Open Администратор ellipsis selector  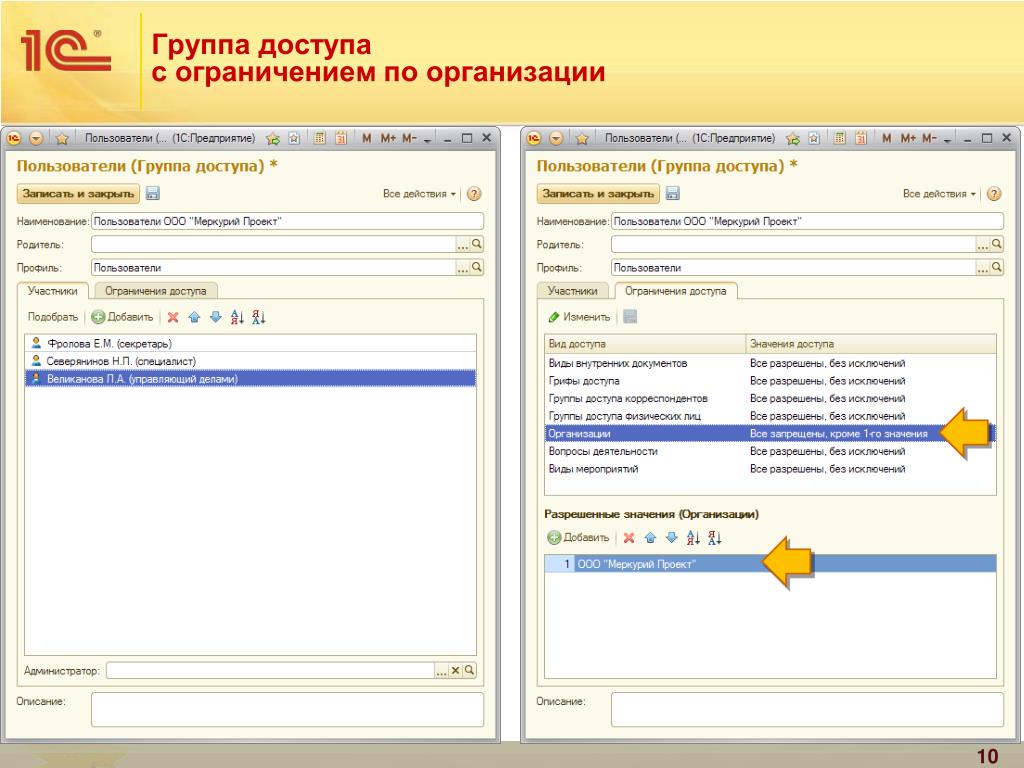click(x=441, y=671)
